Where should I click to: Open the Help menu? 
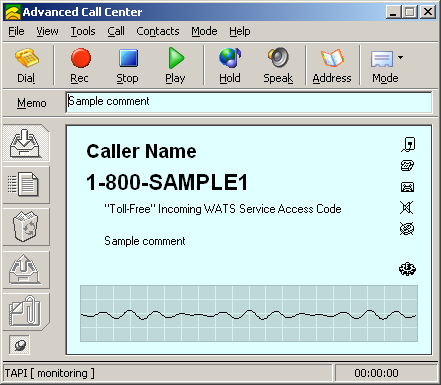(x=240, y=31)
